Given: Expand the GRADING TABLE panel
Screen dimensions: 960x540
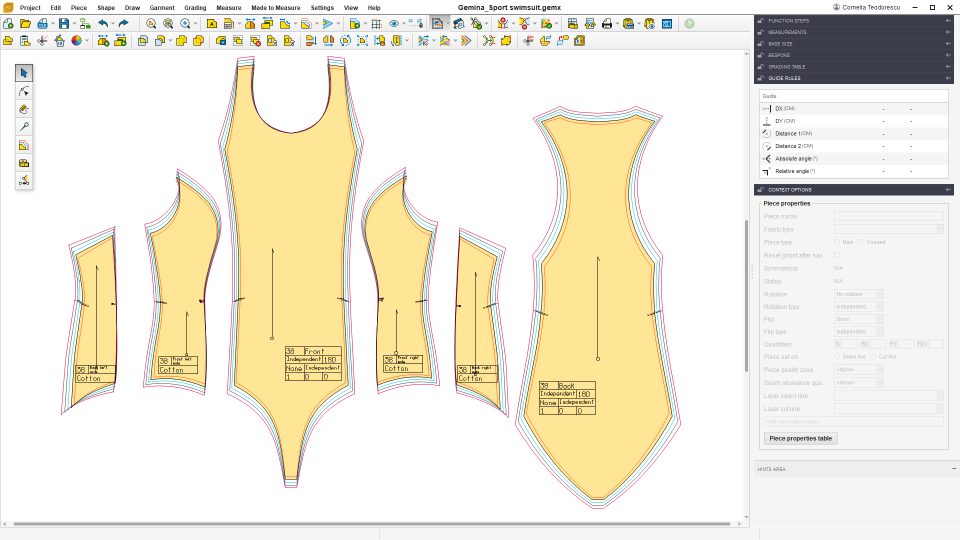Looking at the screenshot, I should click(x=853, y=67).
